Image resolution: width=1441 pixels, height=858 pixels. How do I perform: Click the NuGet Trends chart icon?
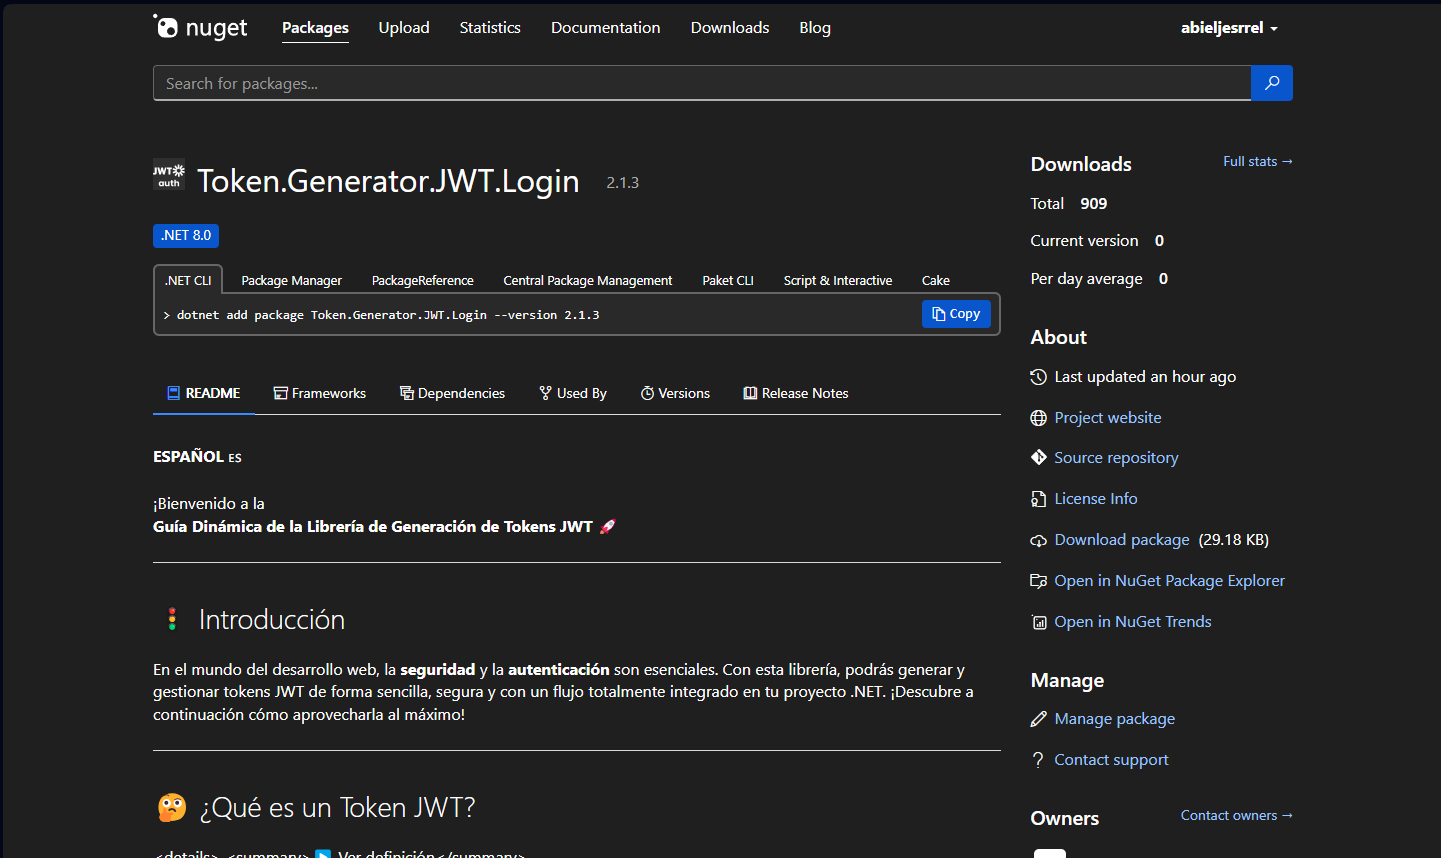coord(1038,622)
